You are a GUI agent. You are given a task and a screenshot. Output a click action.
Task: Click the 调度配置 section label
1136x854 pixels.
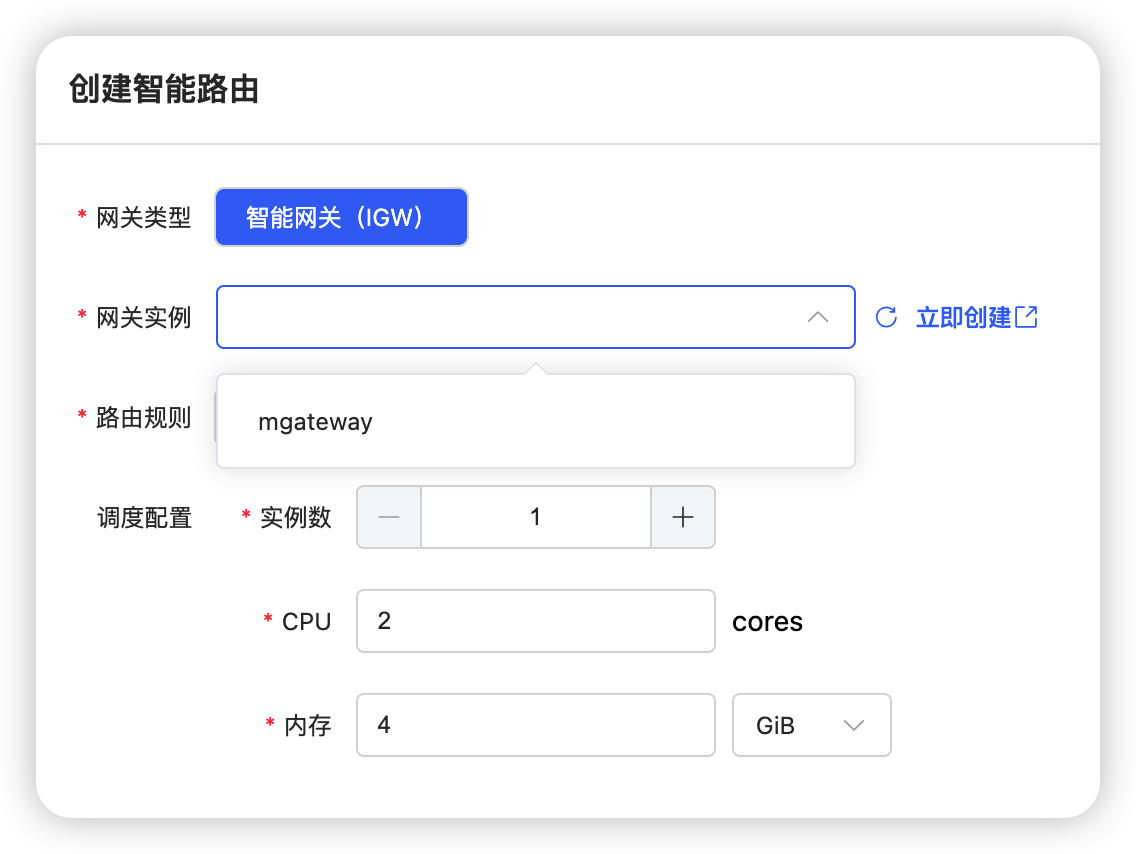(144, 518)
